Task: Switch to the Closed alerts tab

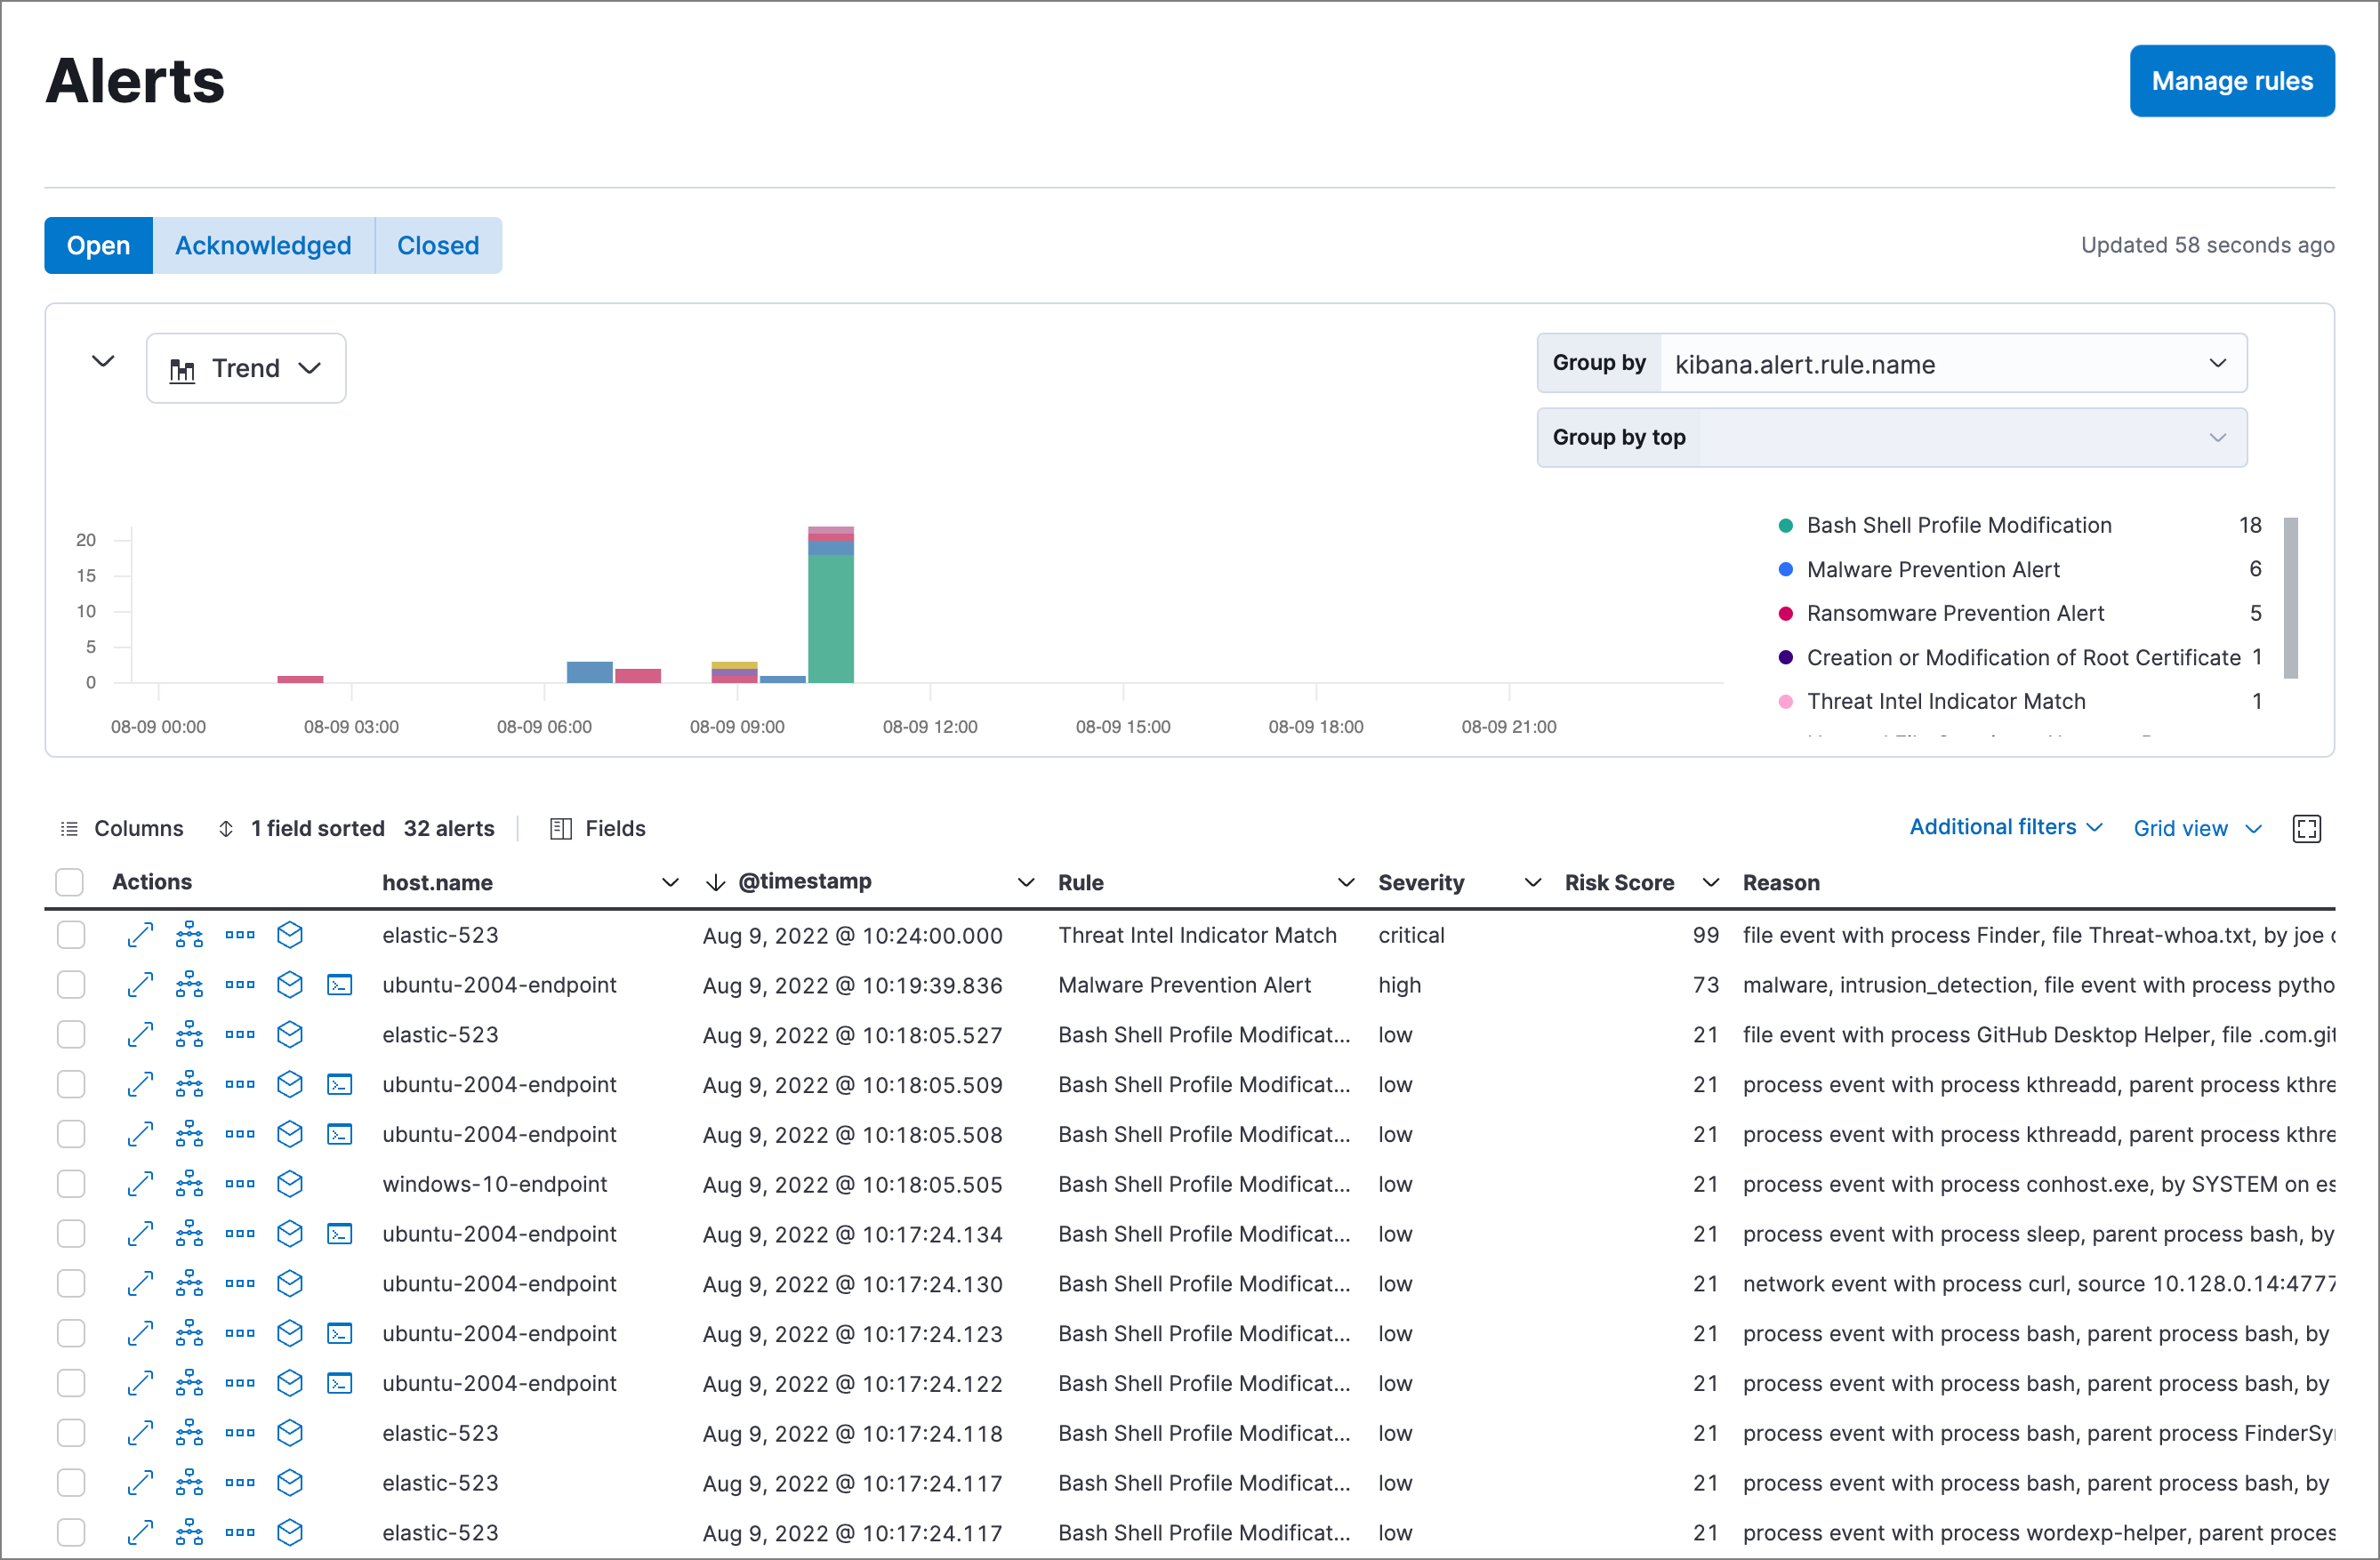Action: tap(438, 245)
